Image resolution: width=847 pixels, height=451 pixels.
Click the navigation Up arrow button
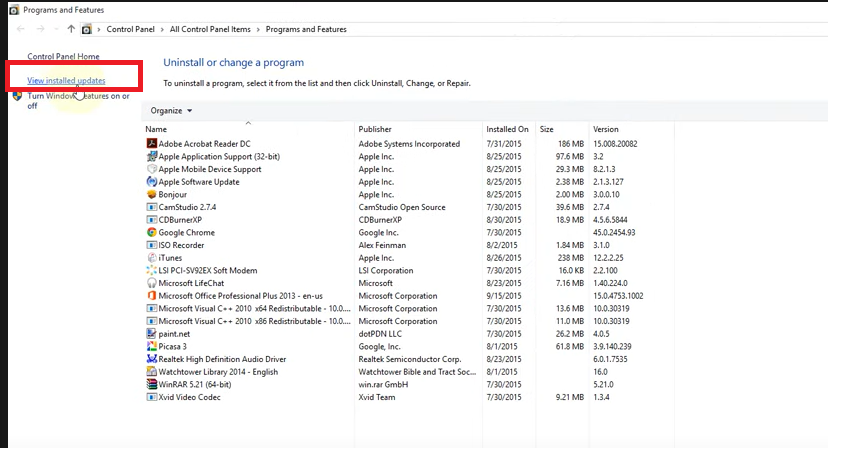click(70, 30)
